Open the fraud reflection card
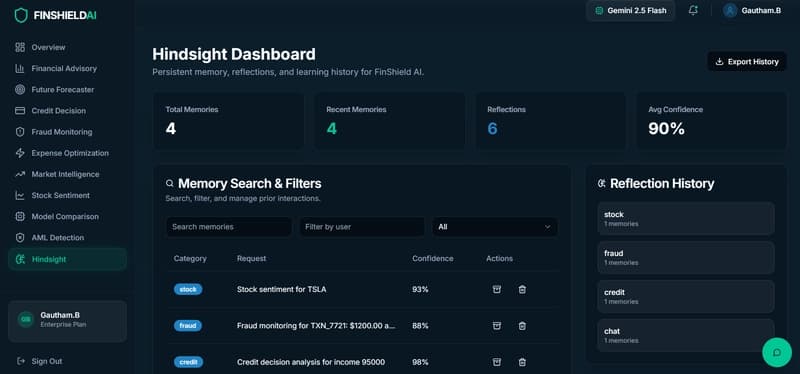This screenshot has height=374, width=800. (x=686, y=257)
